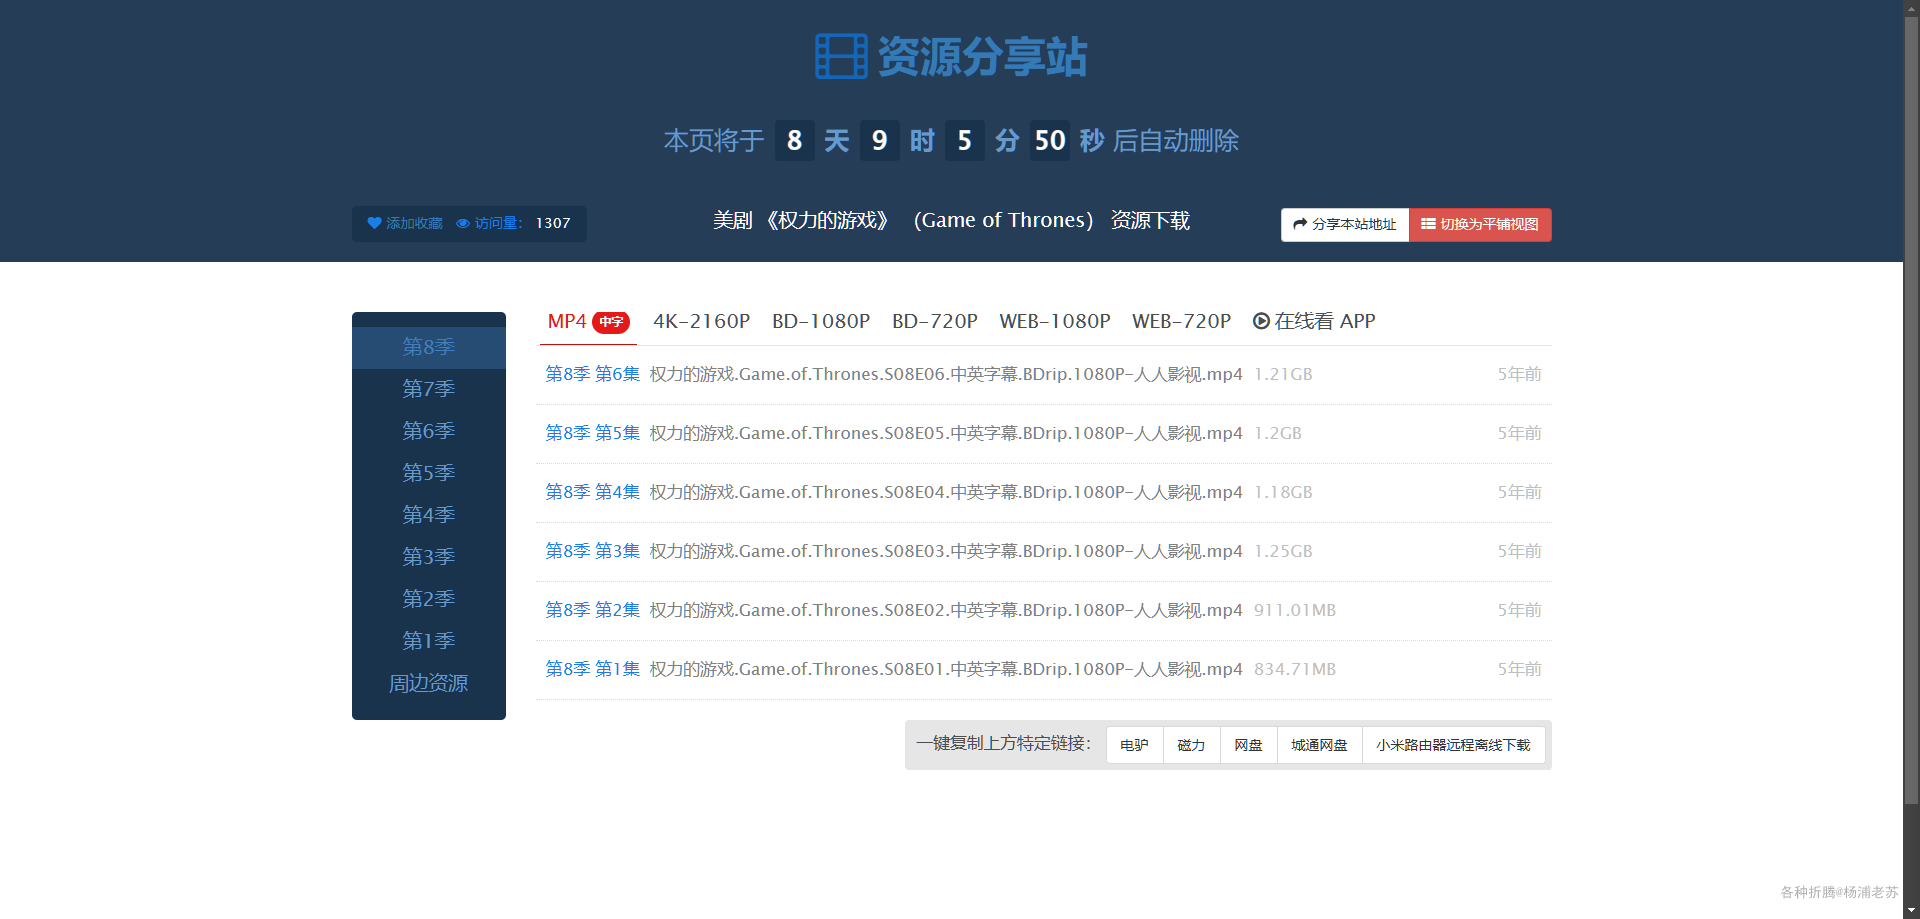Click the 中字 badge on MP4 tab

pyautogui.click(x=611, y=322)
